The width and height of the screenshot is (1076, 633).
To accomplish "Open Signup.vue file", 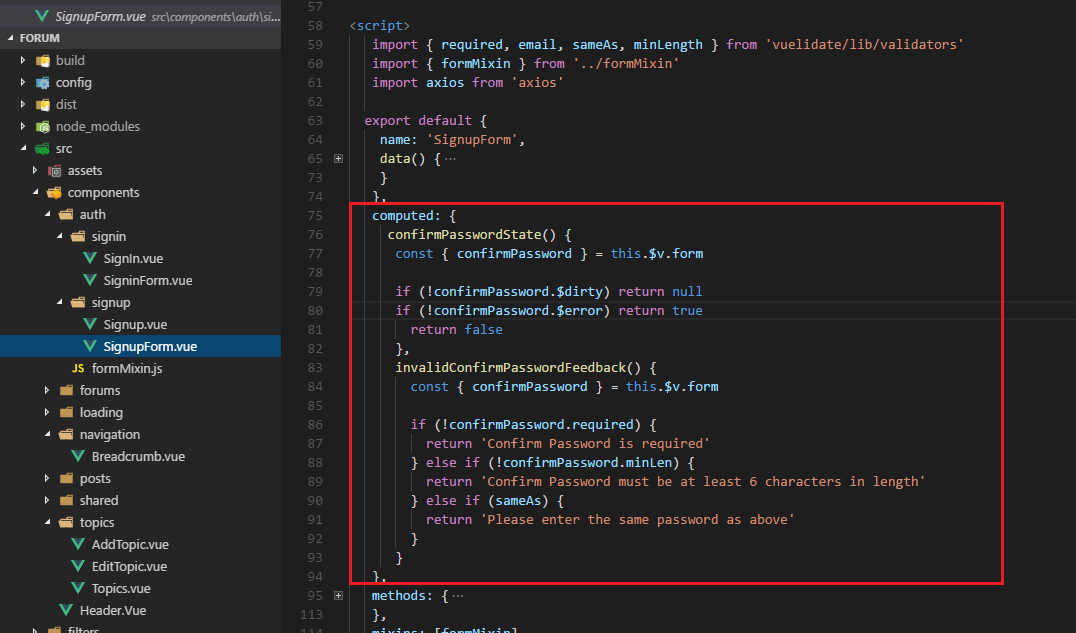I will coord(135,324).
